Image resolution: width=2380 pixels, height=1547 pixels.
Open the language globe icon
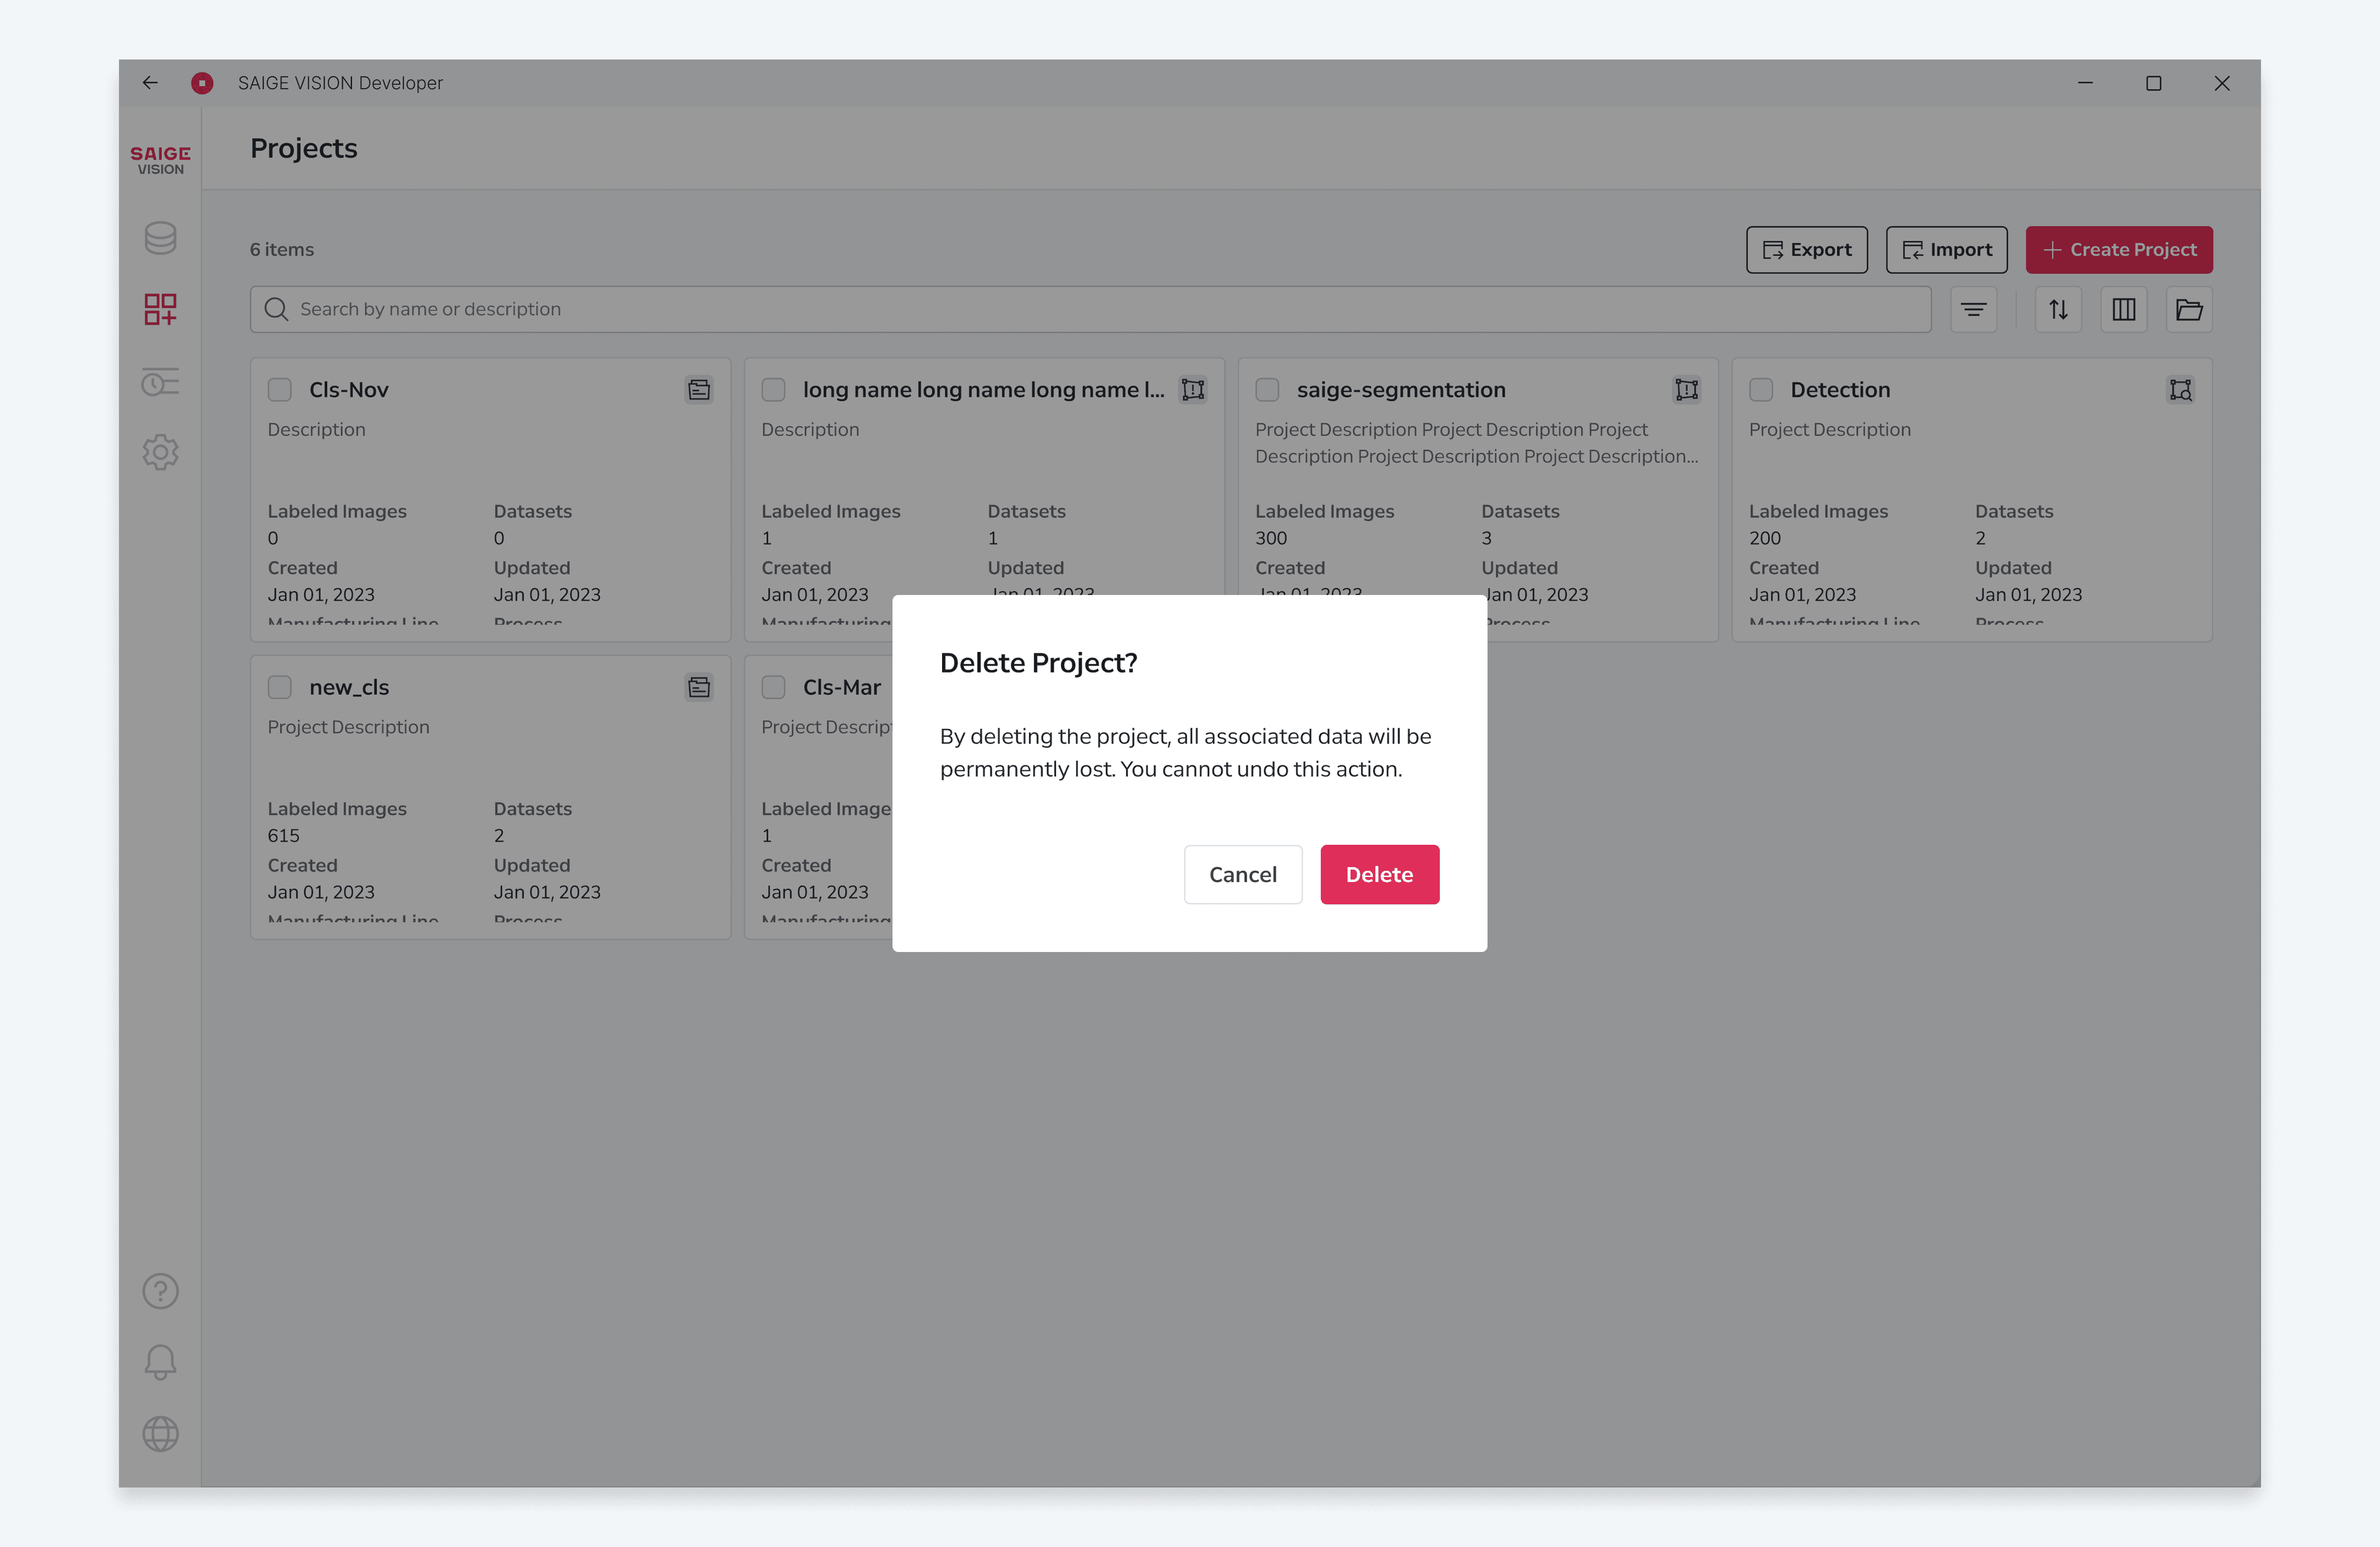pyautogui.click(x=160, y=1434)
